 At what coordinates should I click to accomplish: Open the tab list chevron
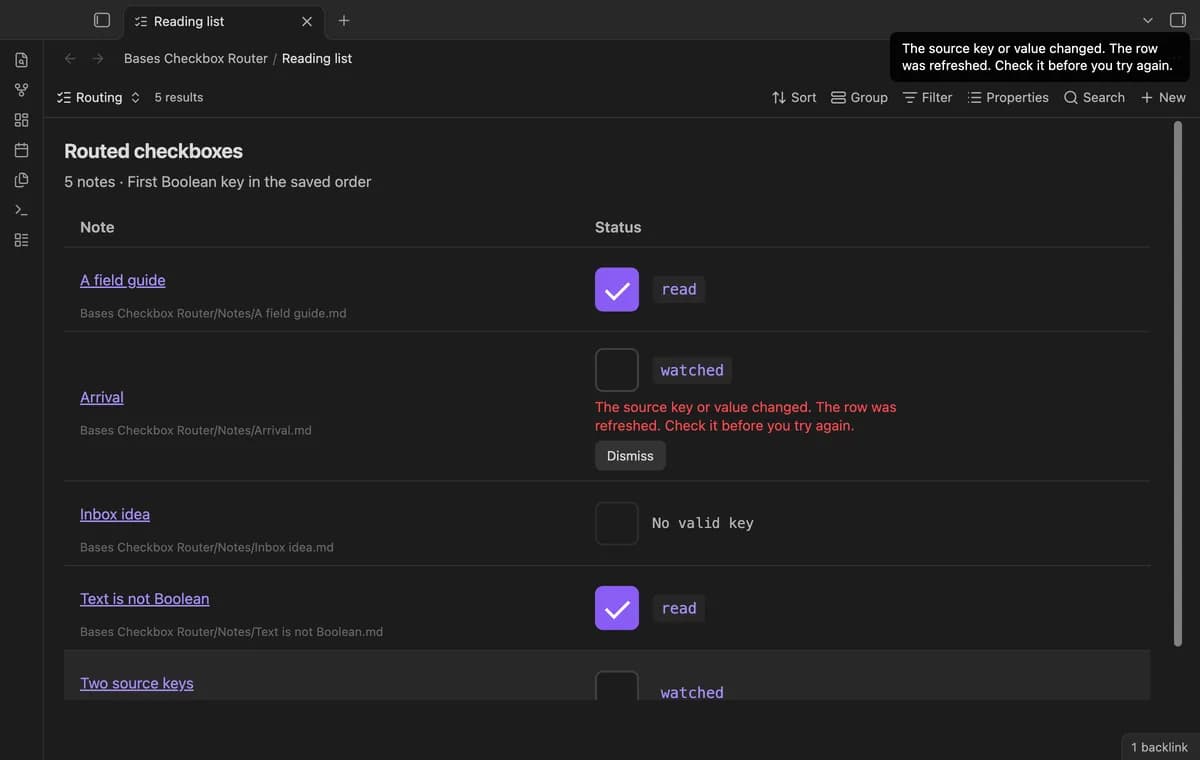(1148, 20)
